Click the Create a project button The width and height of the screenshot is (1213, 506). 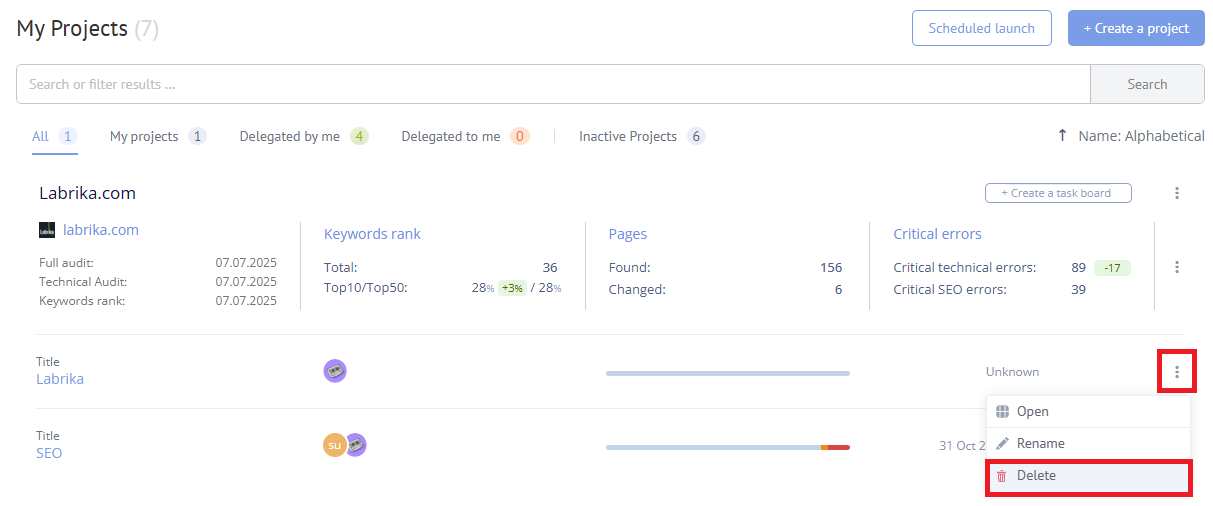pyautogui.click(x=1136, y=28)
